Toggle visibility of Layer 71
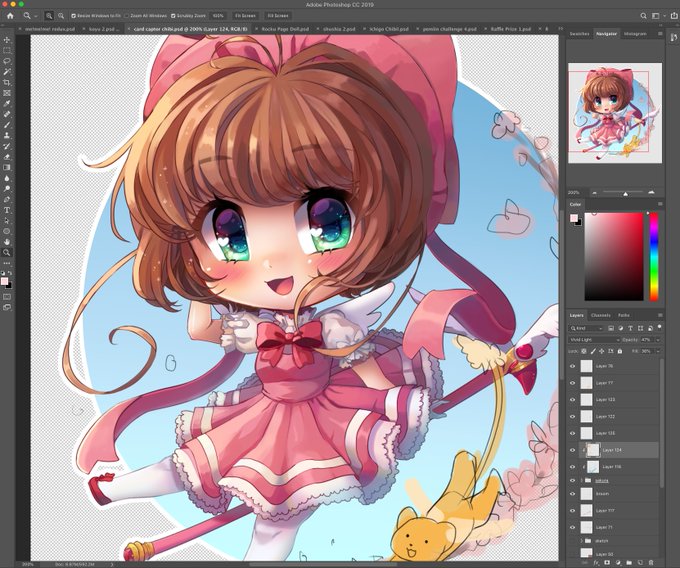 (572, 527)
